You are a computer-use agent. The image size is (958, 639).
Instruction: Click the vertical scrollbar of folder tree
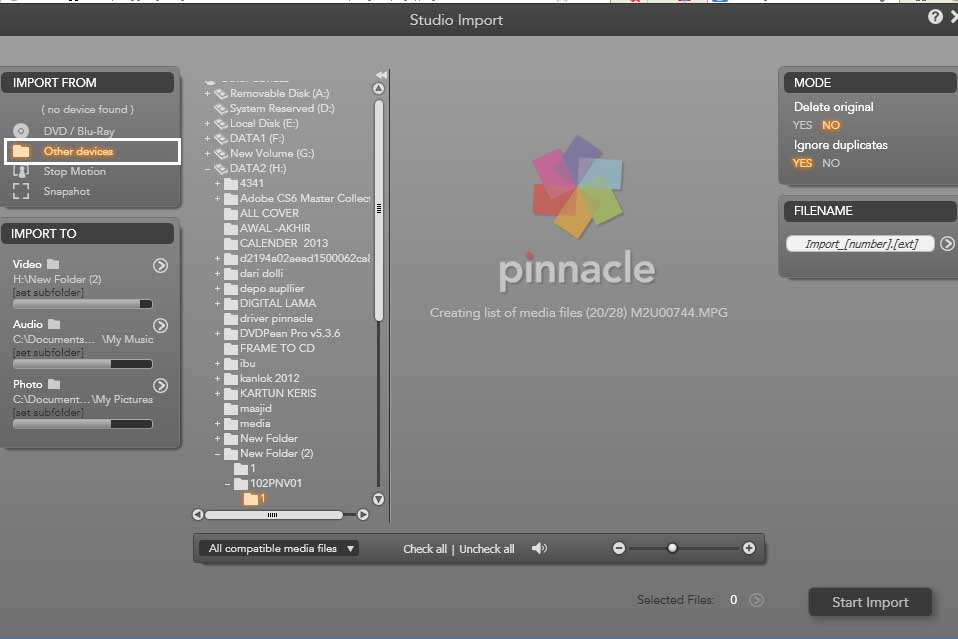pyautogui.click(x=379, y=210)
